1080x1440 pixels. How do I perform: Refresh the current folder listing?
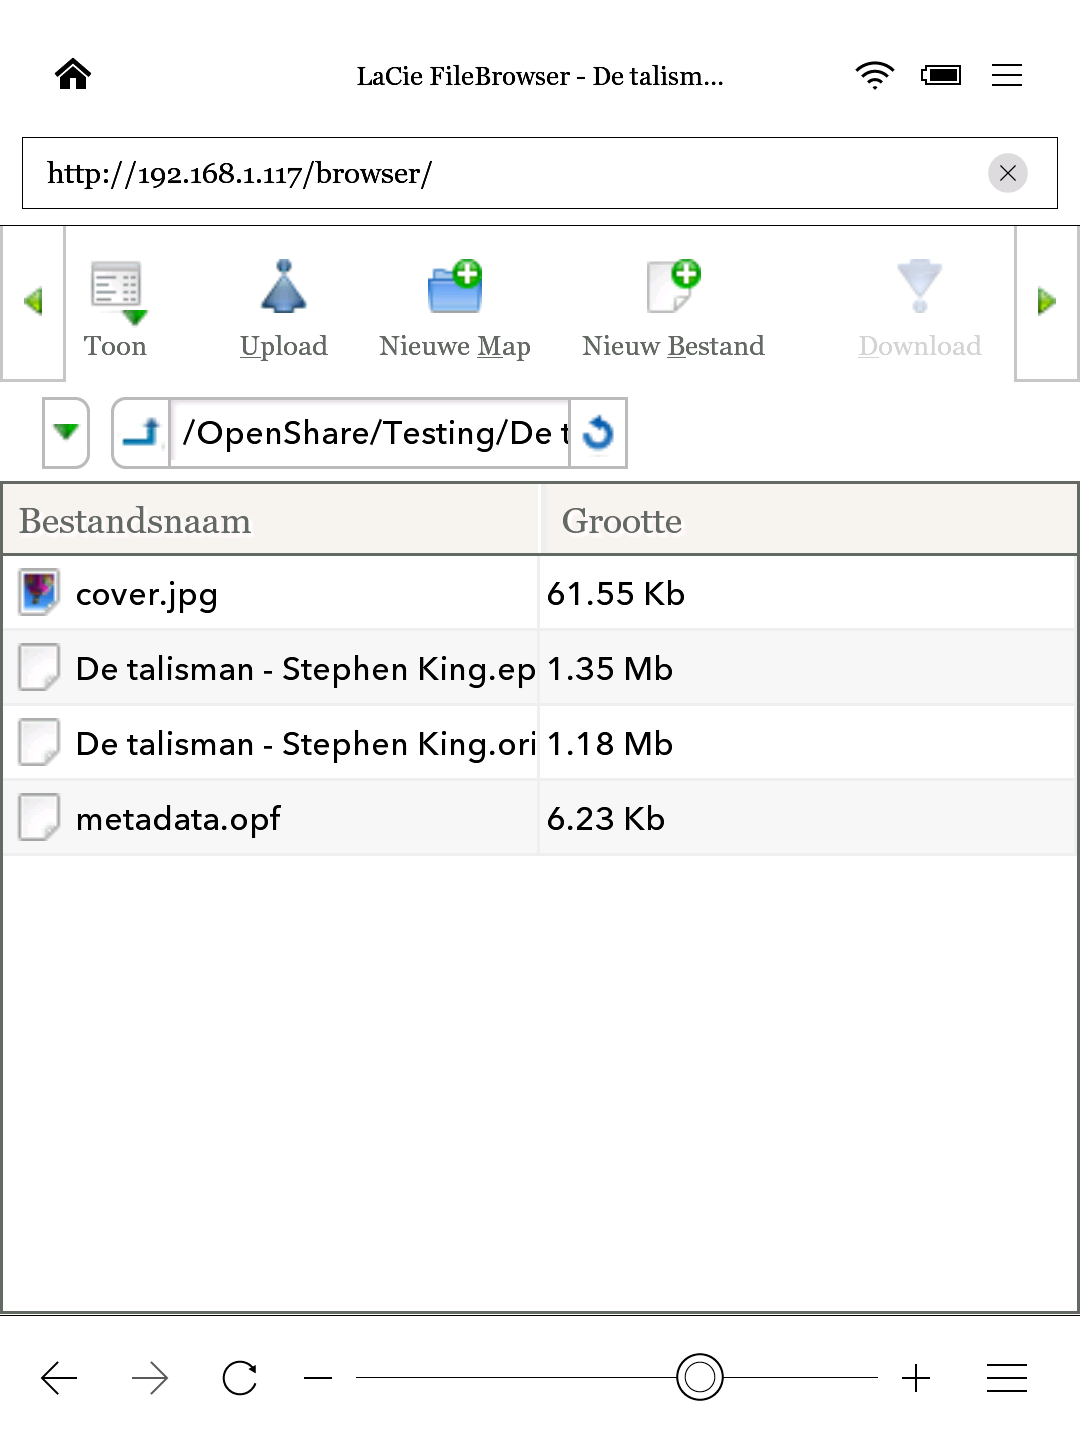point(598,433)
